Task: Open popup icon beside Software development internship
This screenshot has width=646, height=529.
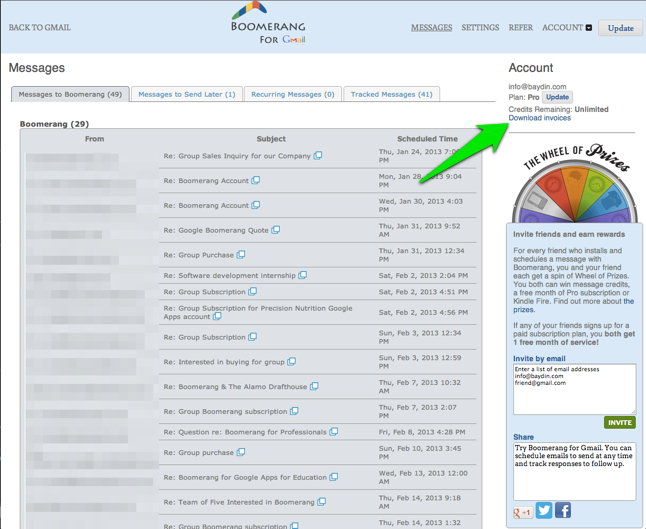Action: (x=302, y=275)
